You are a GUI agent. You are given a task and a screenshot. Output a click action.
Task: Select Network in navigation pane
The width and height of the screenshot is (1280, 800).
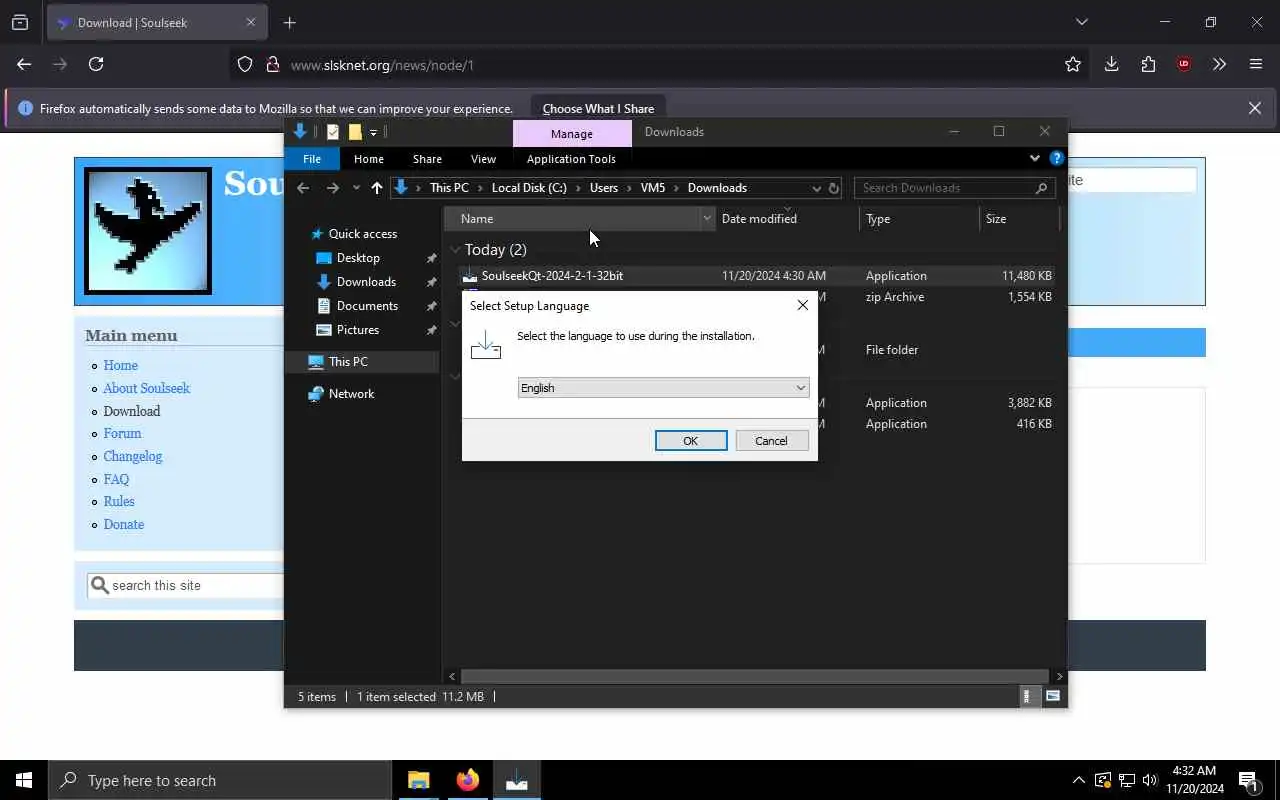pyautogui.click(x=351, y=394)
